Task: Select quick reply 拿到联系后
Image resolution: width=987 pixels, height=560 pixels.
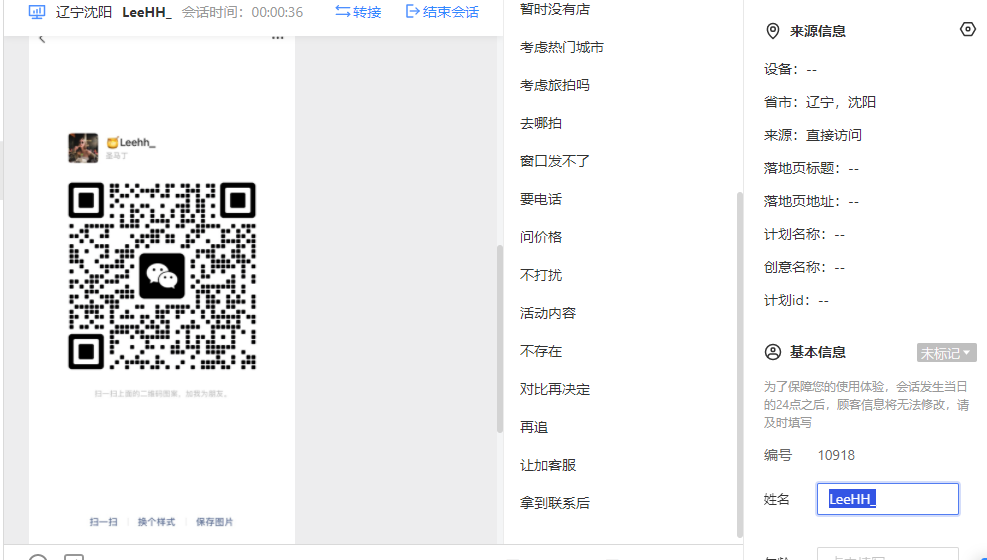Action: click(555, 503)
